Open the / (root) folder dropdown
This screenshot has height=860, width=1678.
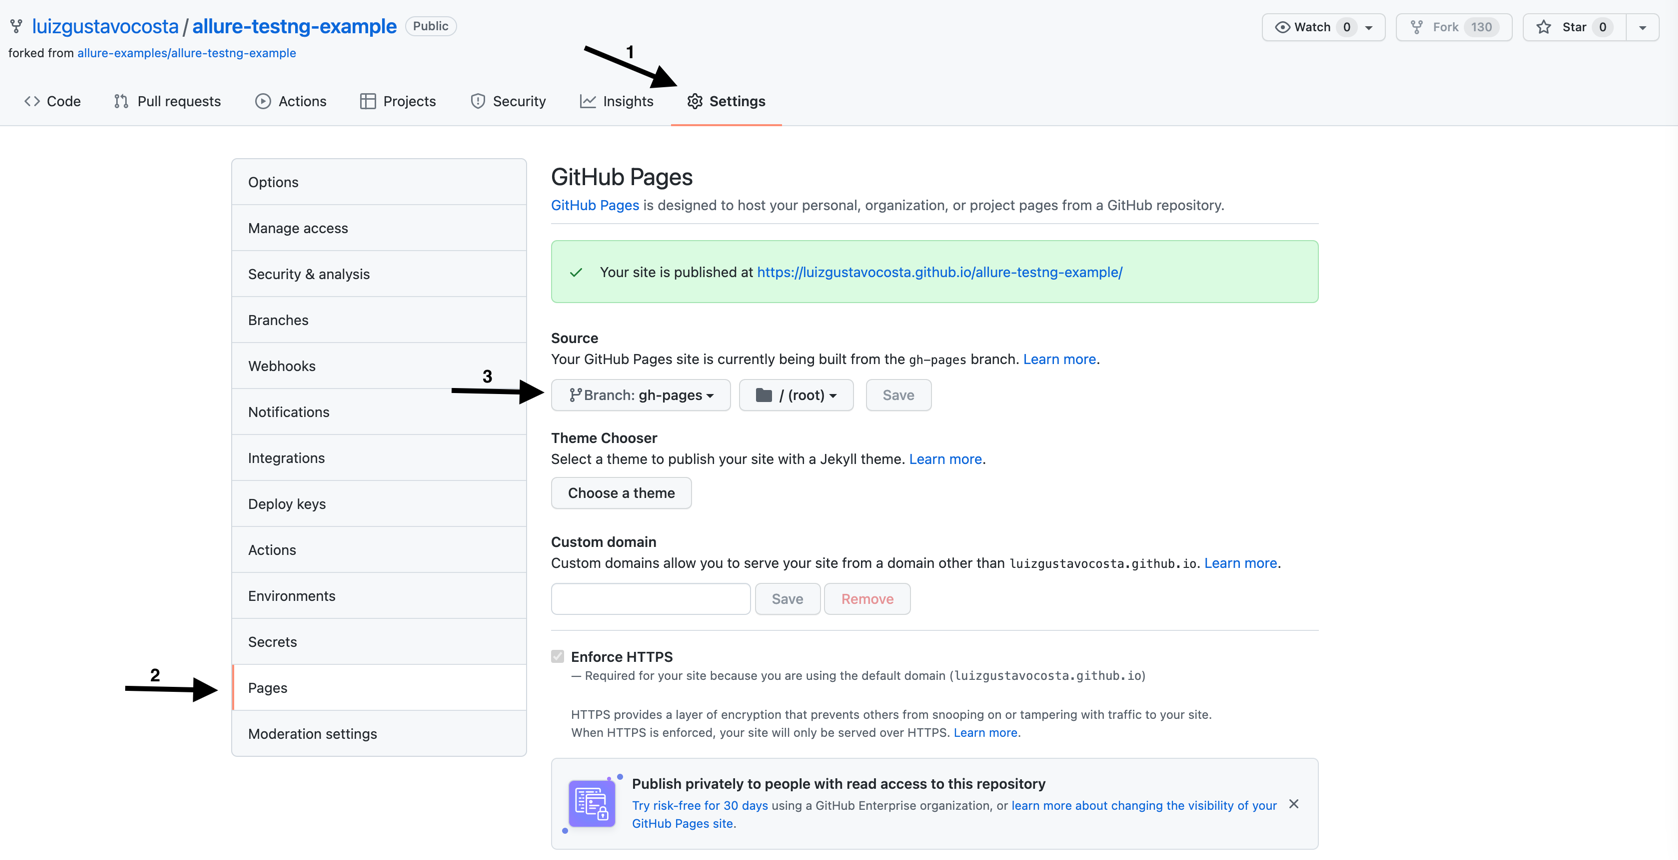(796, 395)
